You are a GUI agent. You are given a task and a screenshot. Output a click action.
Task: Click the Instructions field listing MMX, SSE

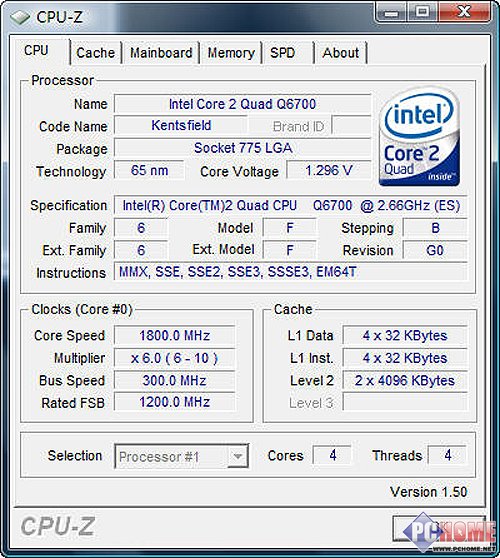coord(290,272)
